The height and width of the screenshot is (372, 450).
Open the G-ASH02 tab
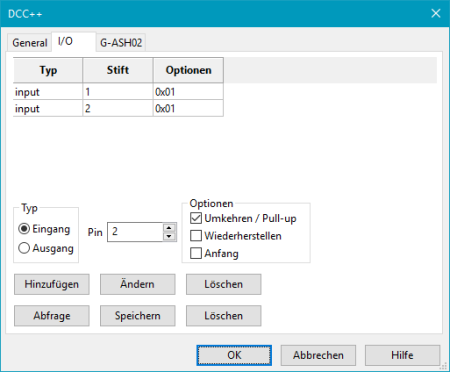click(121, 43)
